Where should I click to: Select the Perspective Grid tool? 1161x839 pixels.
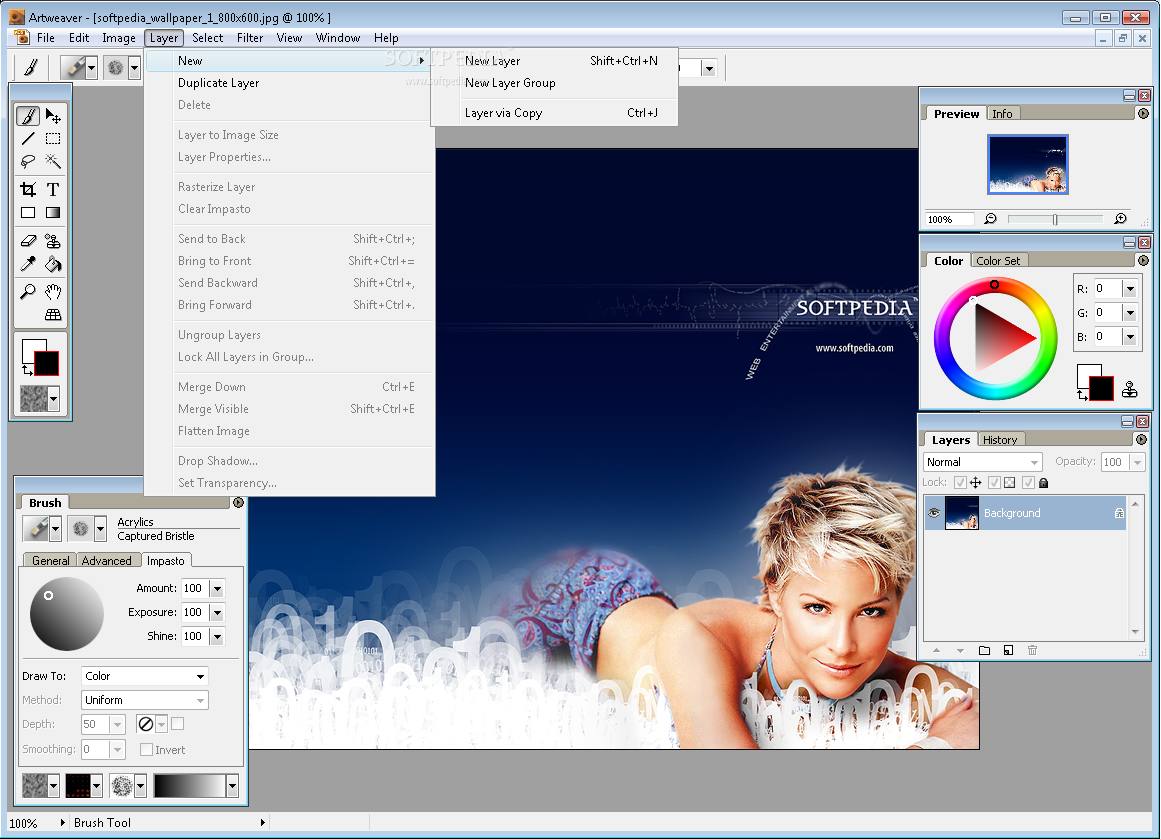click(53, 315)
